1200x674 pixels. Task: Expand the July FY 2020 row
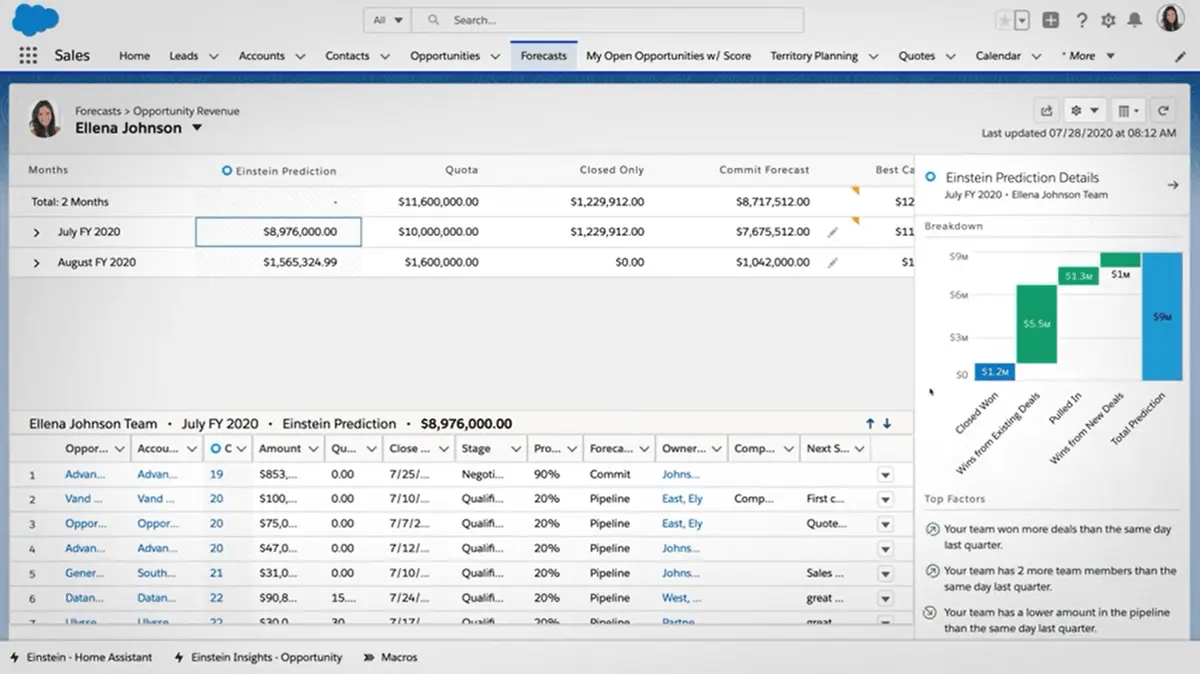pos(36,232)
